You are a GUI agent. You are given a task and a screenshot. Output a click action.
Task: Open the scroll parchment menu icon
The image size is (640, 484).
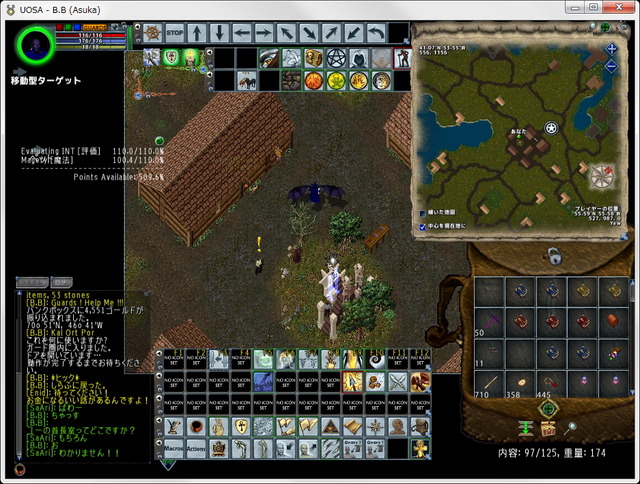353,427
